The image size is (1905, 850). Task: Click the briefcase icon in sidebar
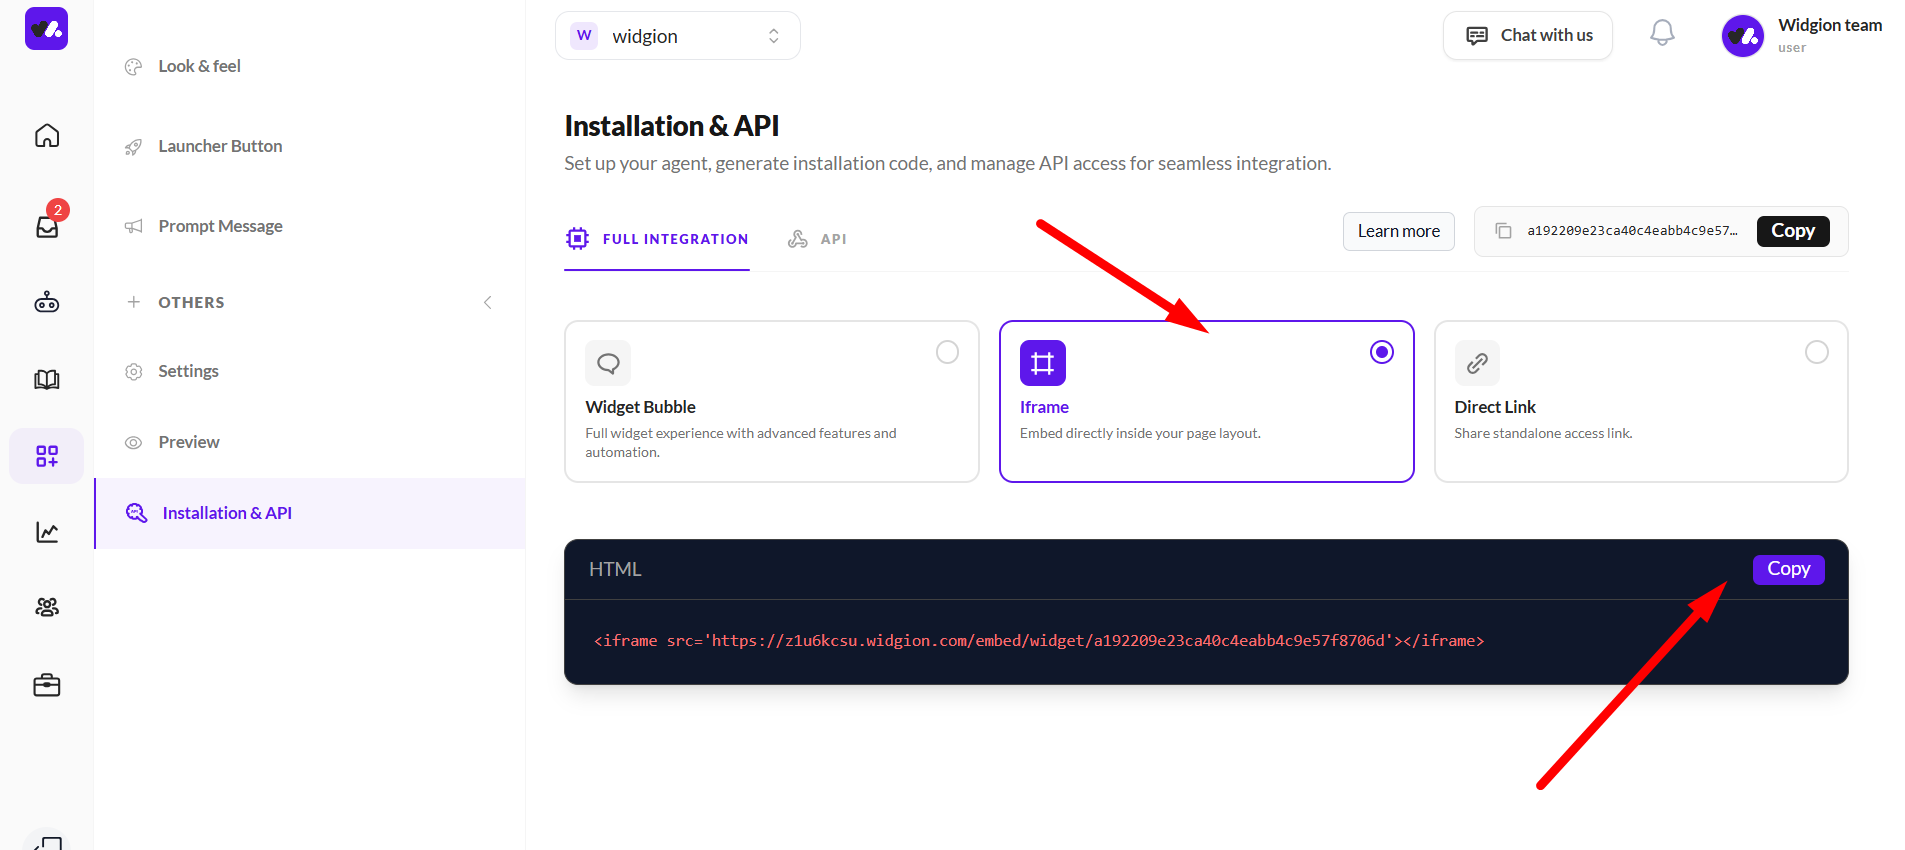pos(47,685)
